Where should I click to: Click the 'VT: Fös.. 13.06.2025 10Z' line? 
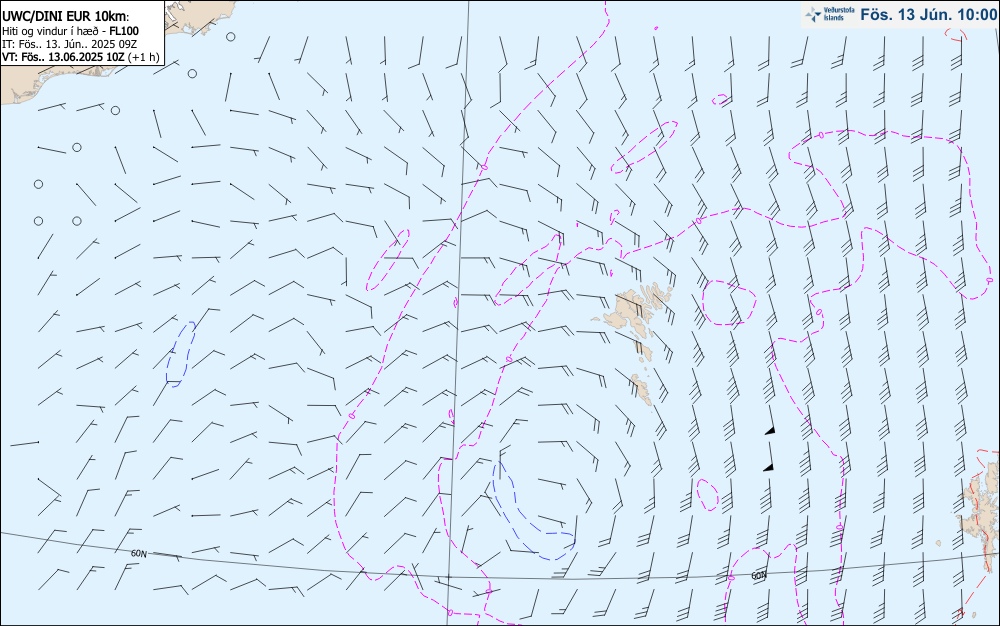pos(80,57)
